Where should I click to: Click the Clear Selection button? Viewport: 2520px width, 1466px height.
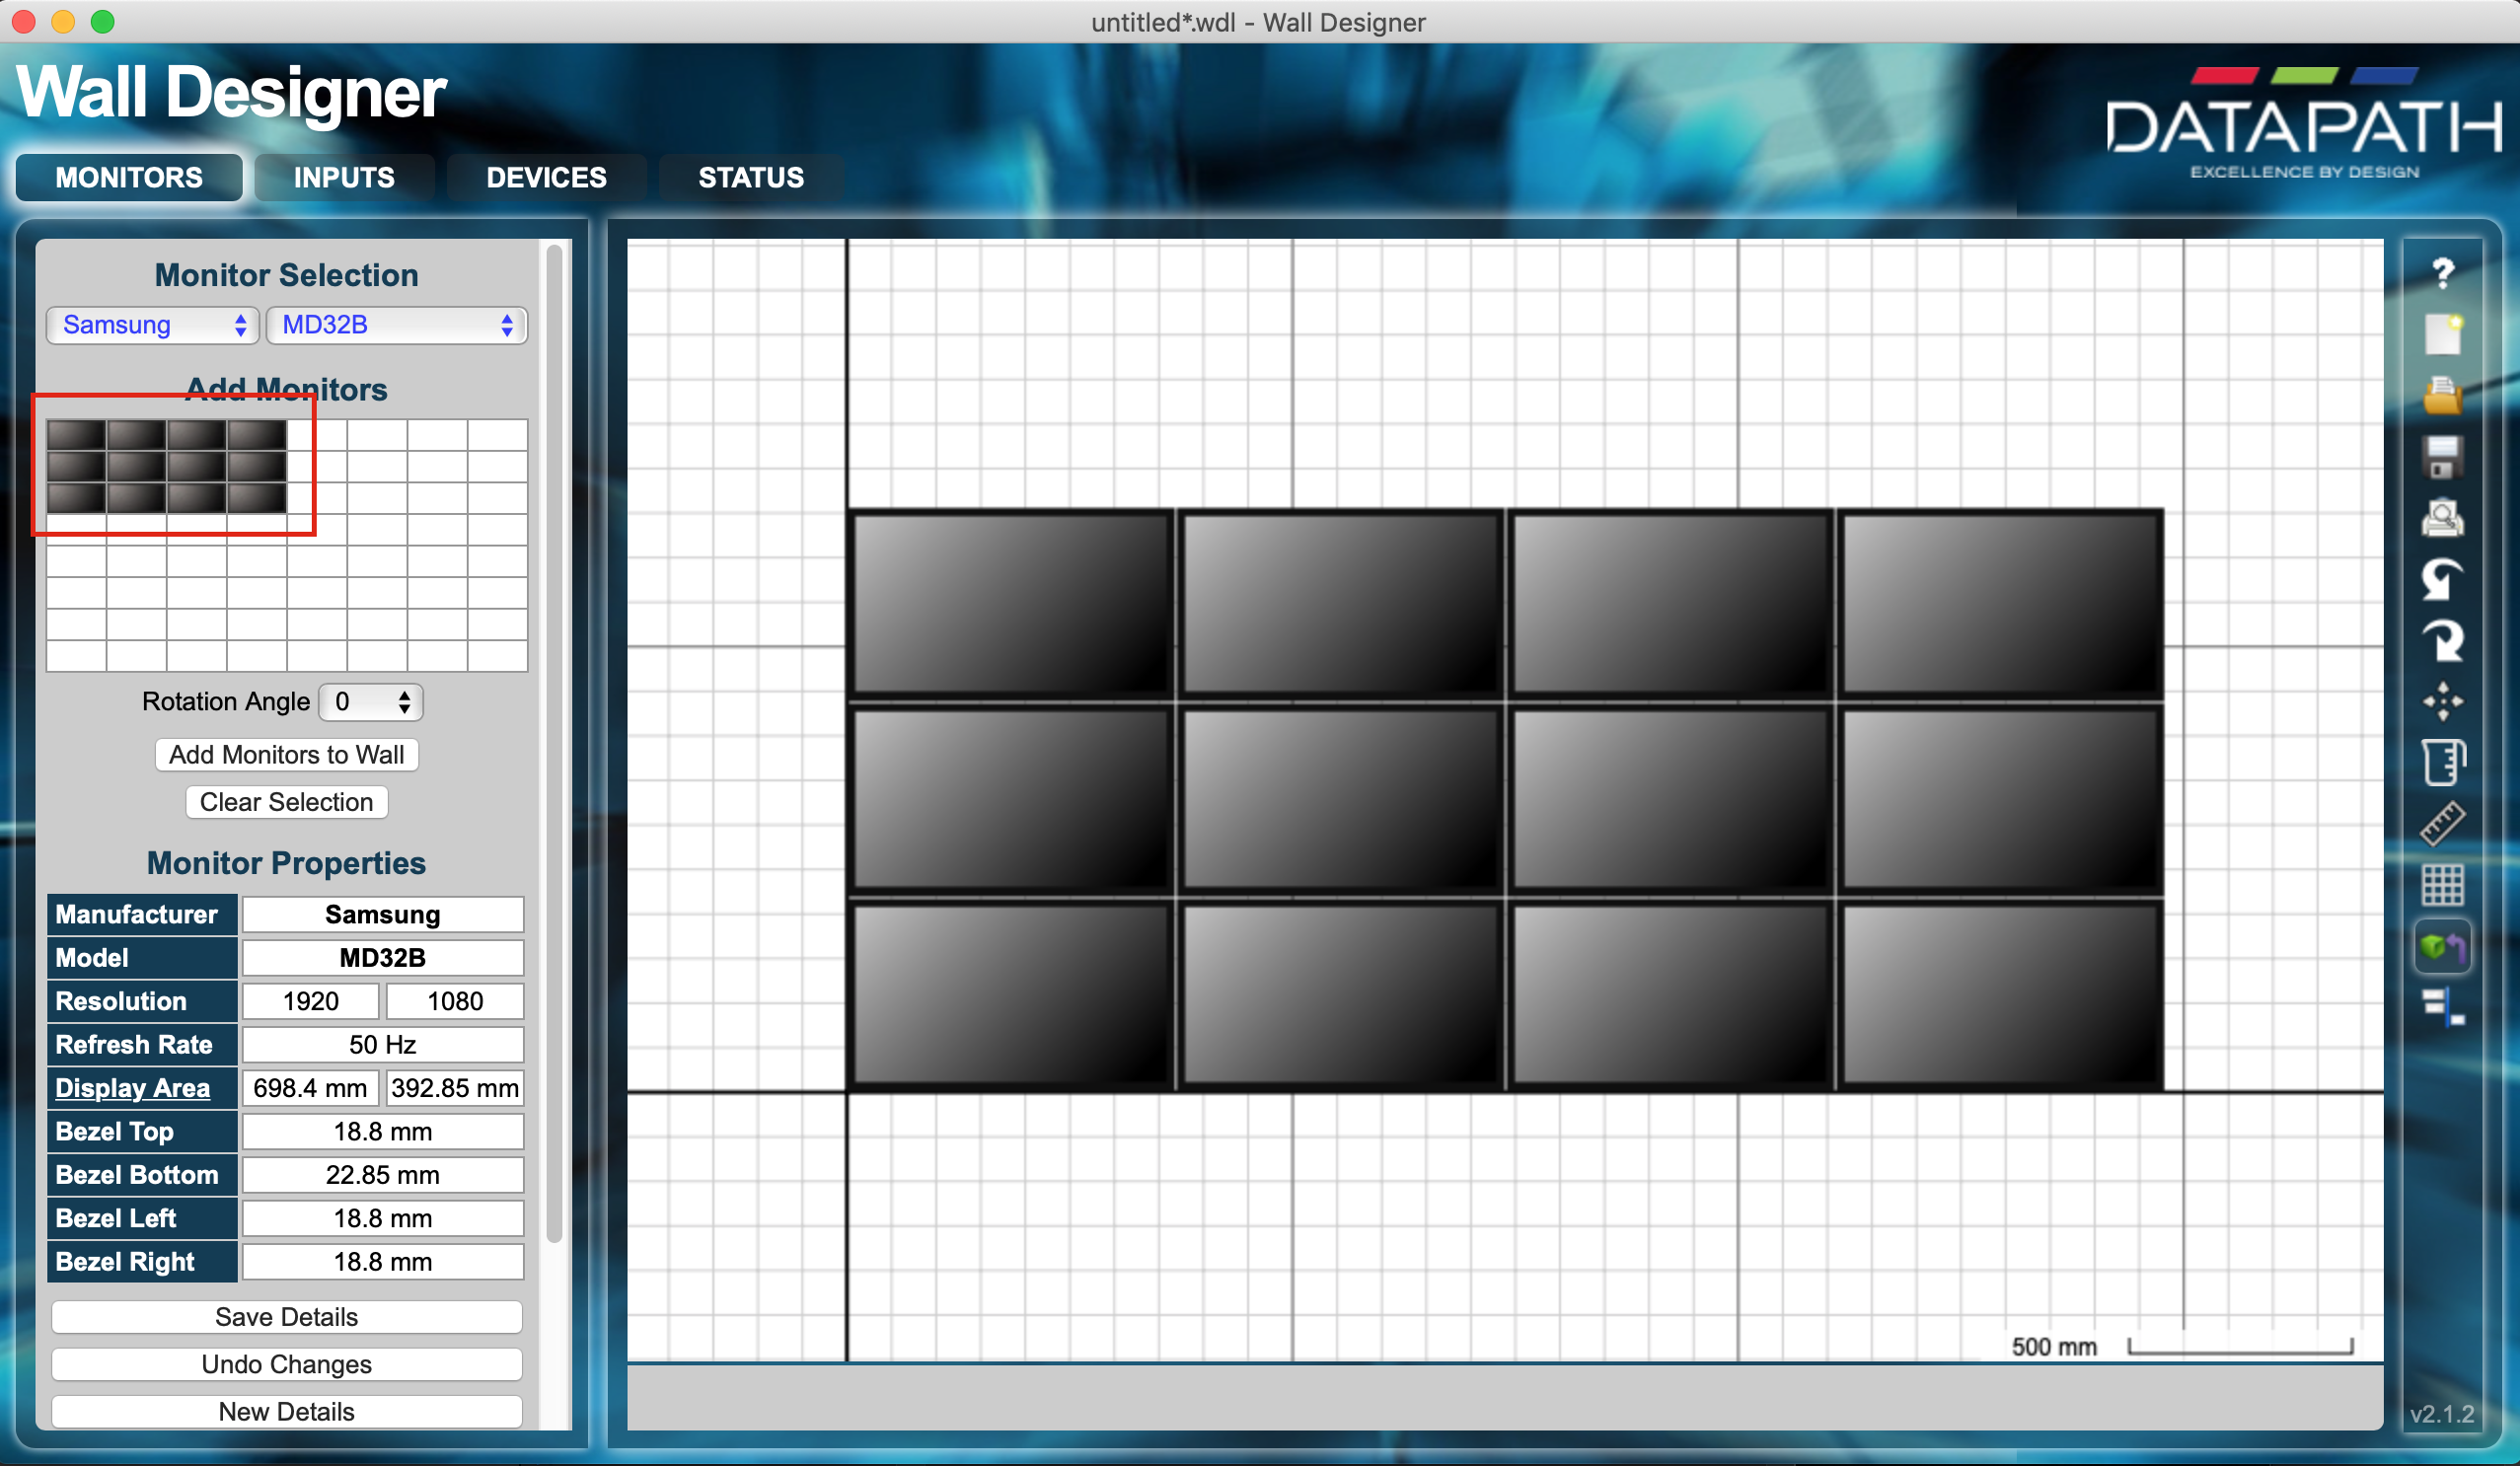tap(284, 801)
